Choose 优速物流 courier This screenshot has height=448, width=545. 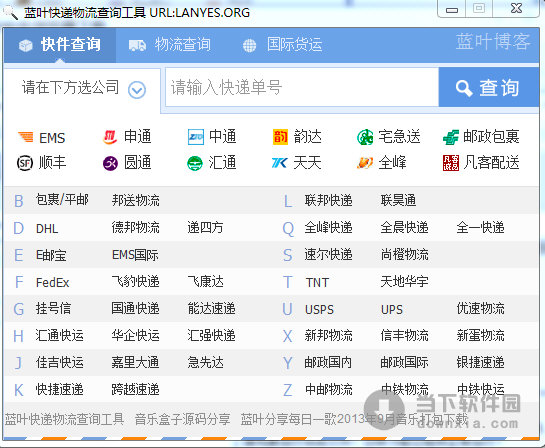tap(480, 309)
